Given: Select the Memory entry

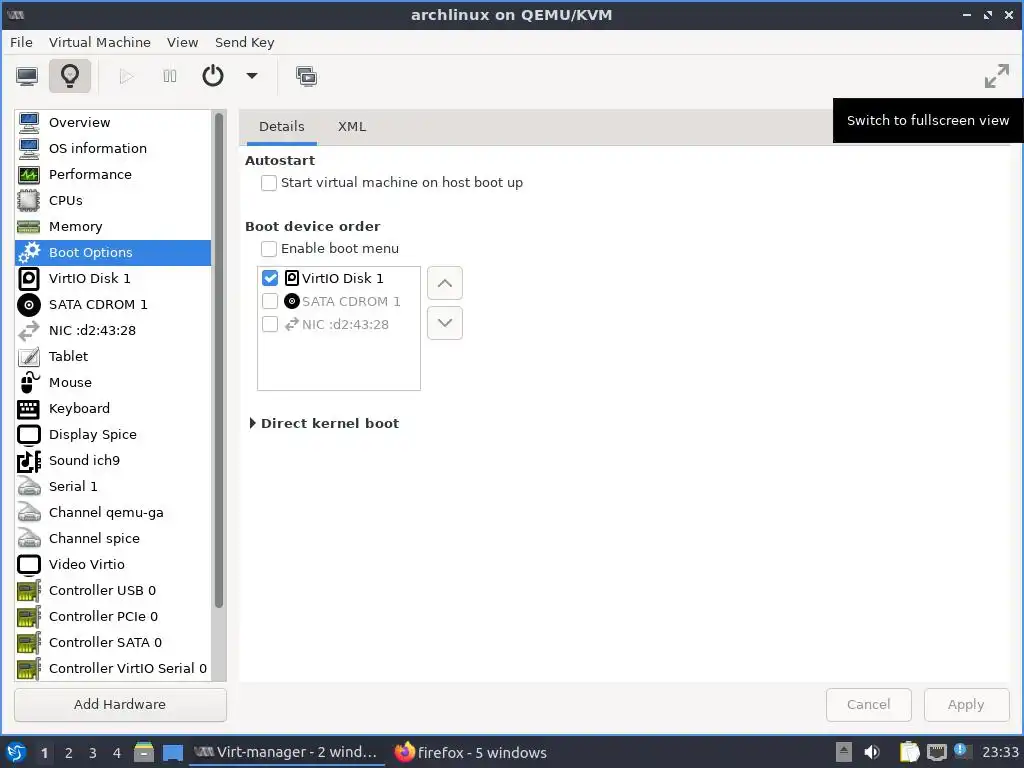Looking at the screenshot, I should click(x=113, y=227).
